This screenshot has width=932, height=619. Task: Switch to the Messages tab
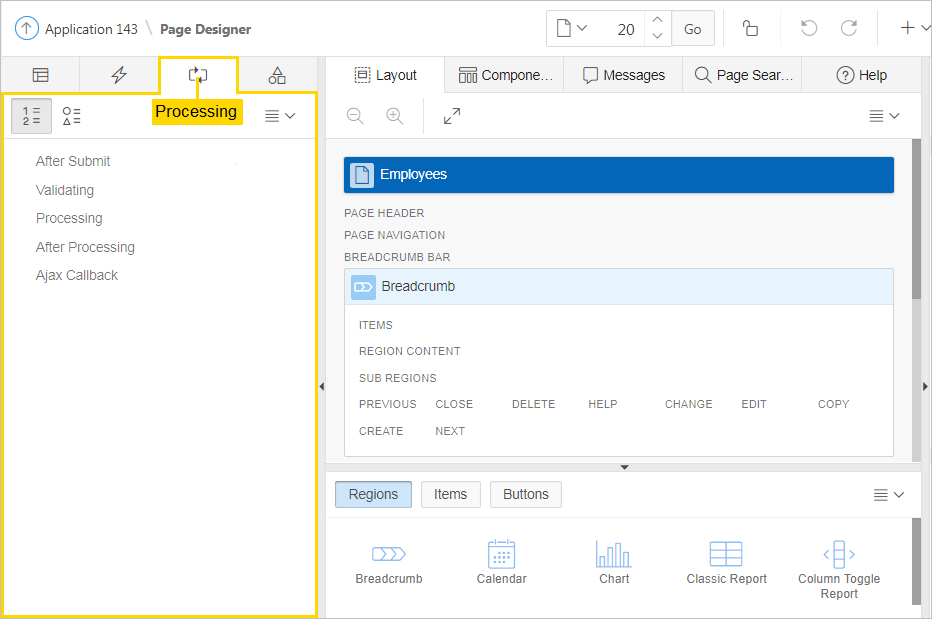(623, 75)
